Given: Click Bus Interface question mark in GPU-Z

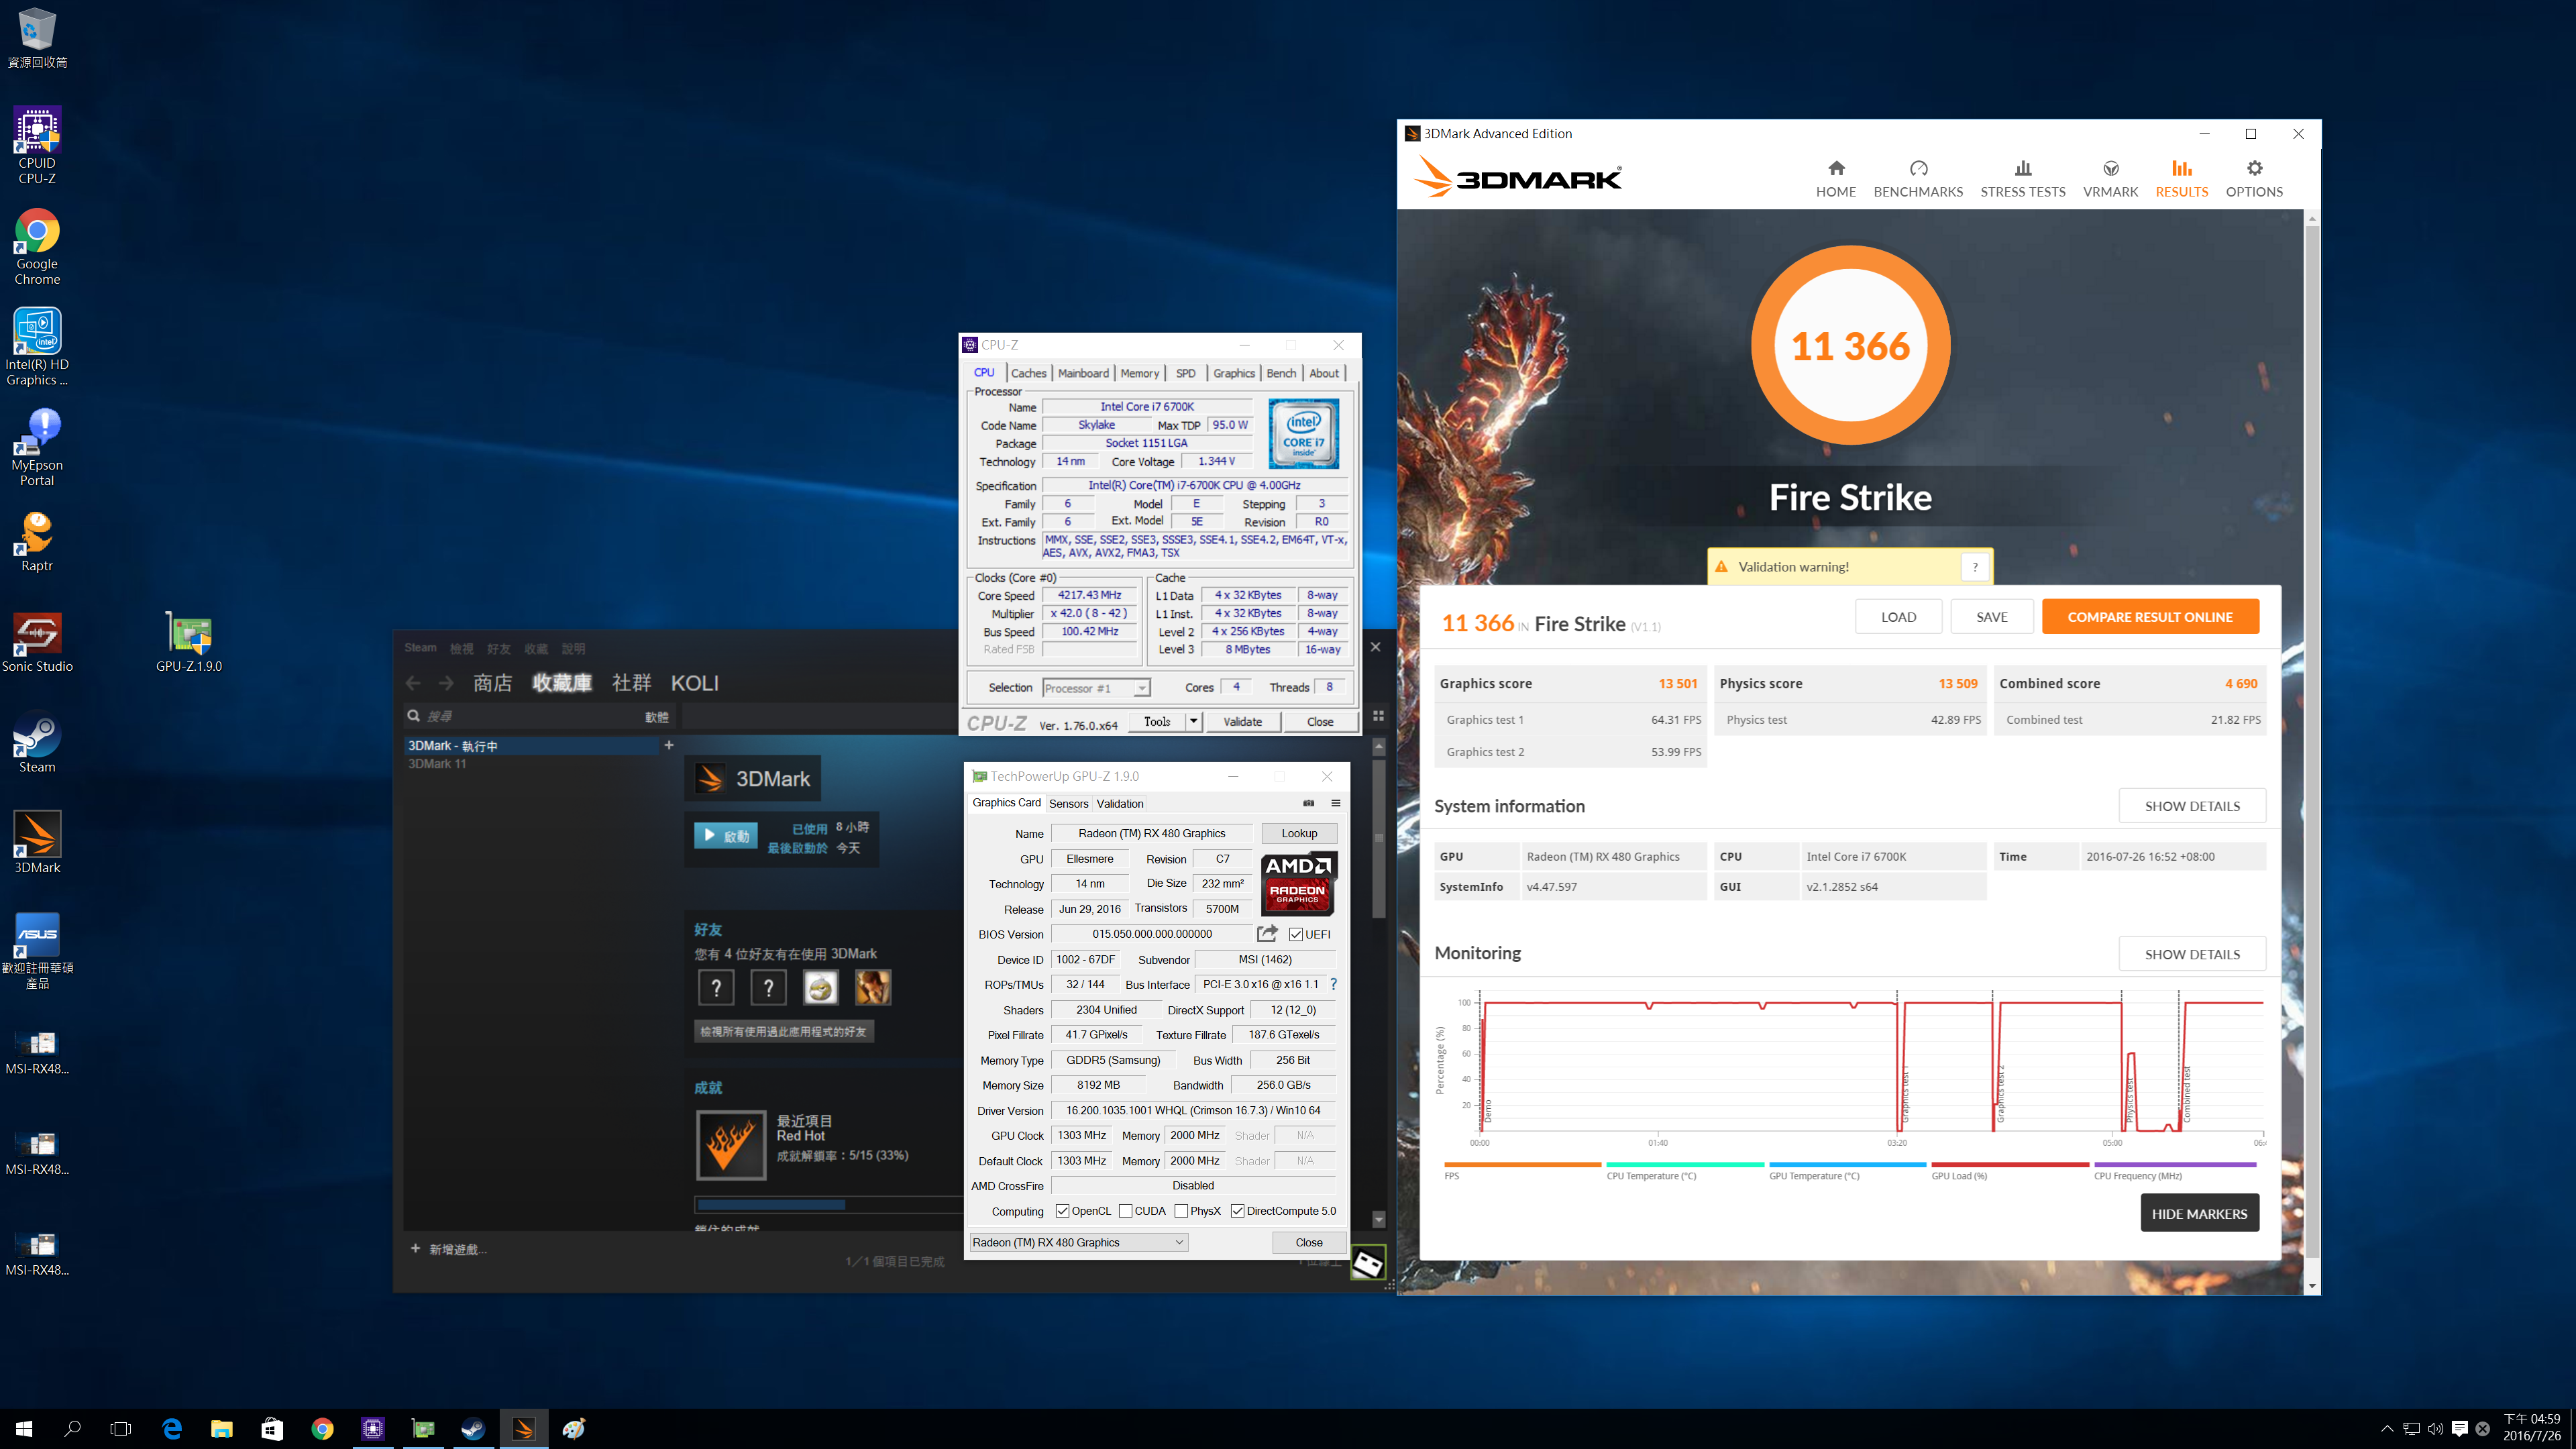Looking at the screenshot, I should 1333,984.
